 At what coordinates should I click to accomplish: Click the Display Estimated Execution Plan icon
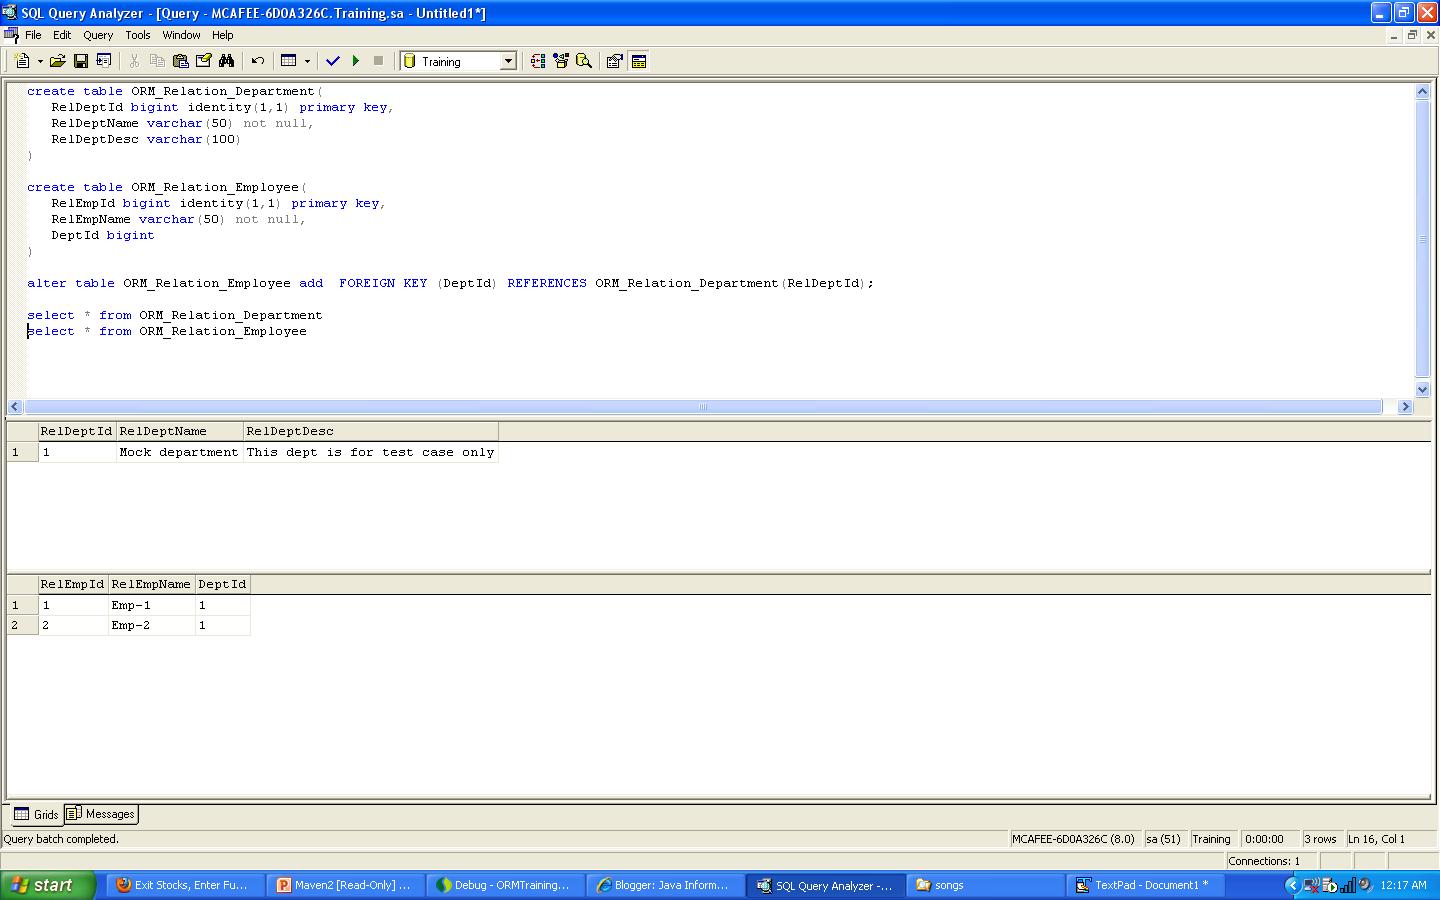click(x=538, y=61)
